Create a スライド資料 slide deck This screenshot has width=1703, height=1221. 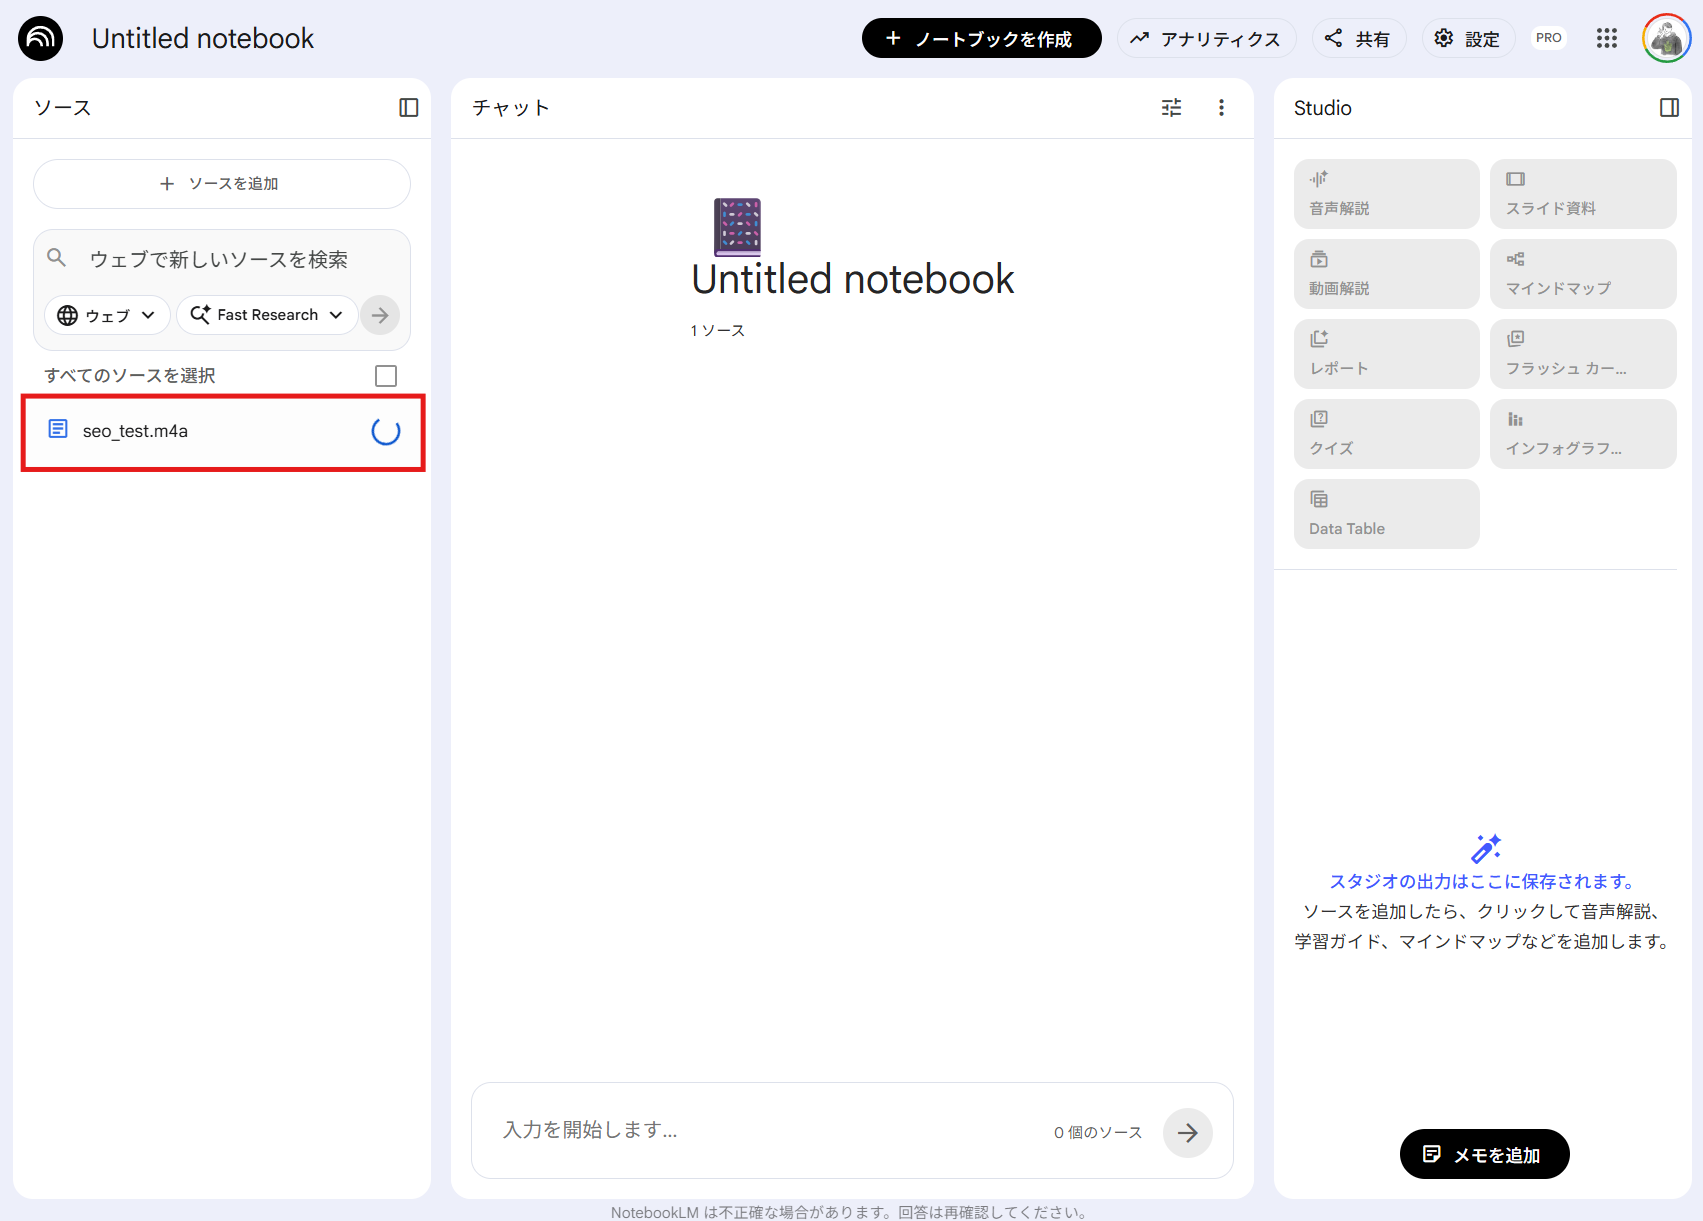(x=1582, y=193)
